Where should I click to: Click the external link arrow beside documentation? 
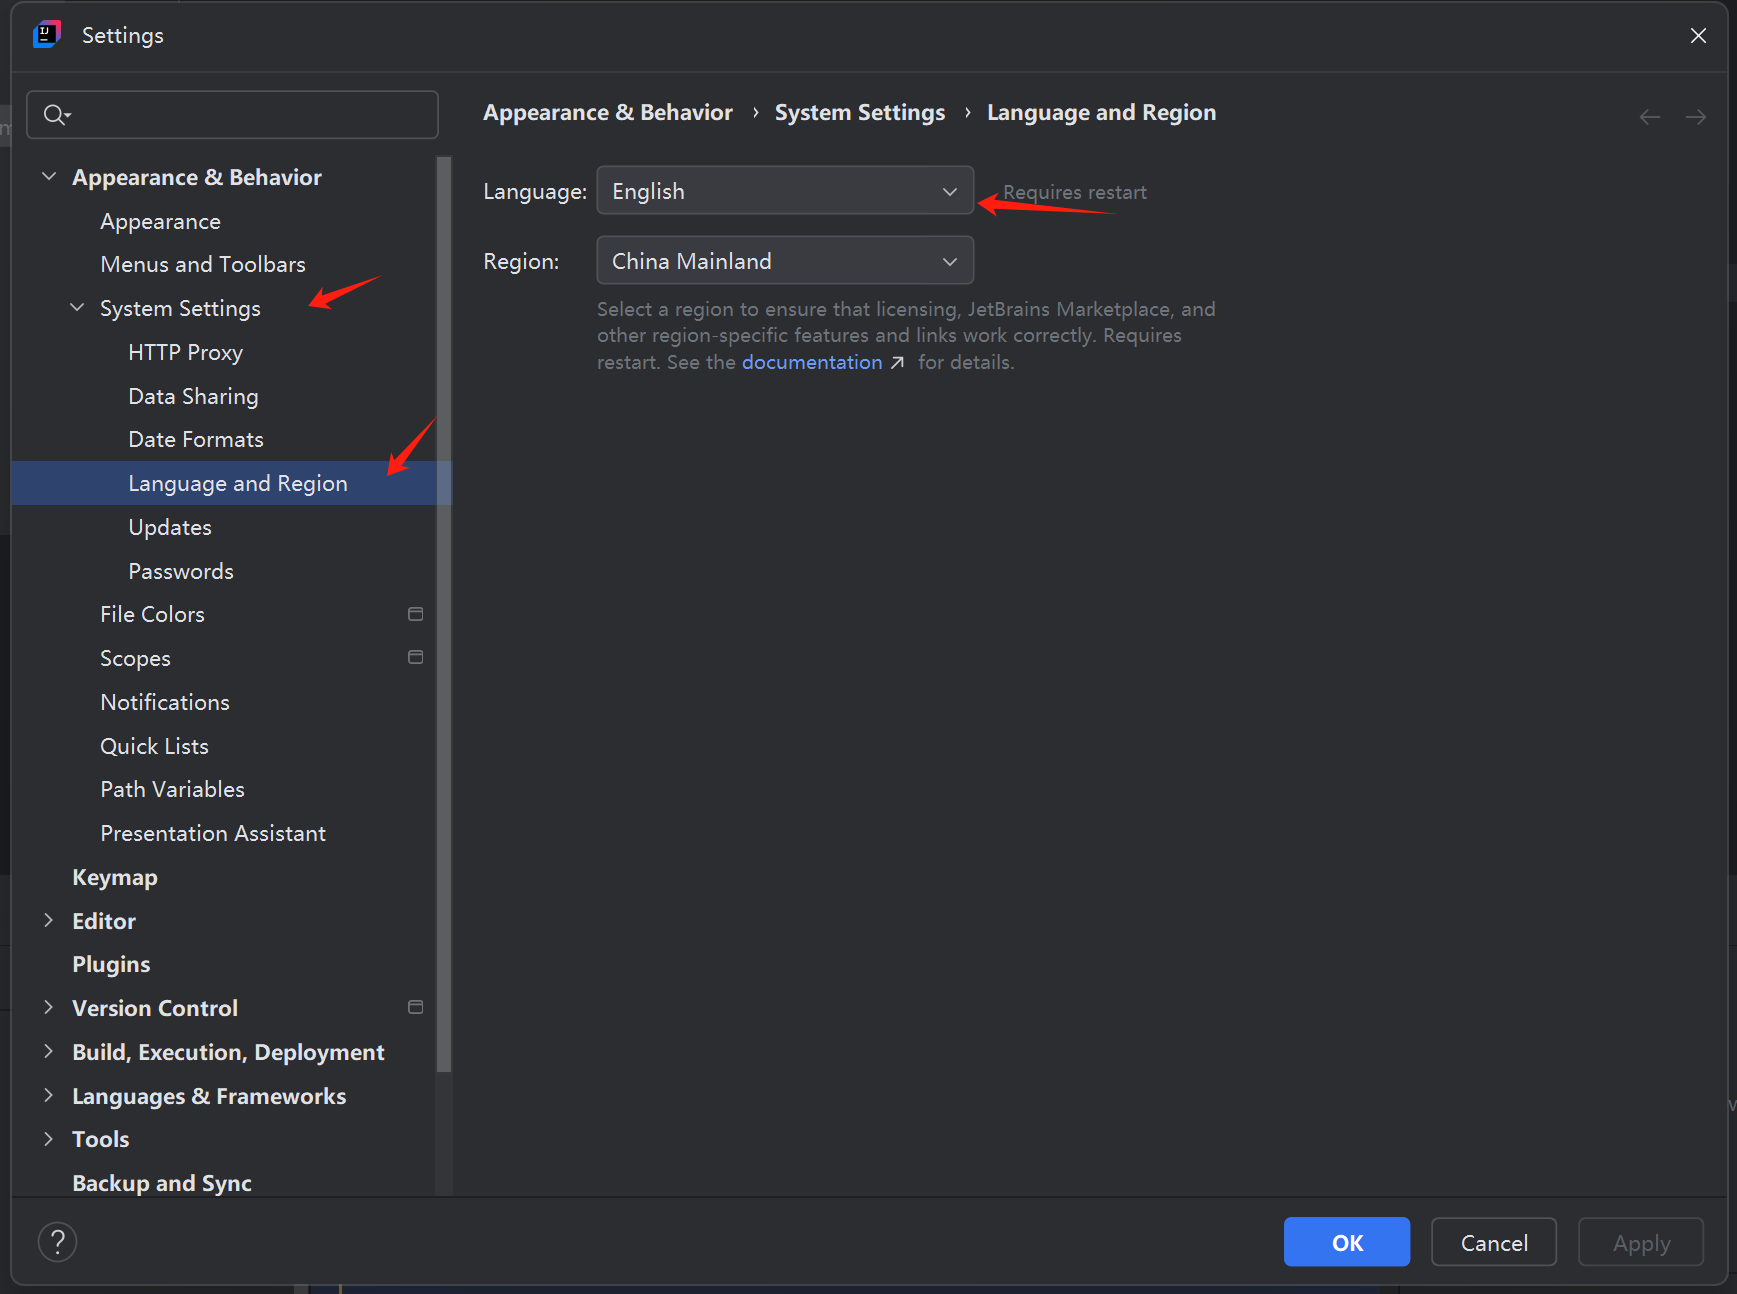[x=897, y=363]
